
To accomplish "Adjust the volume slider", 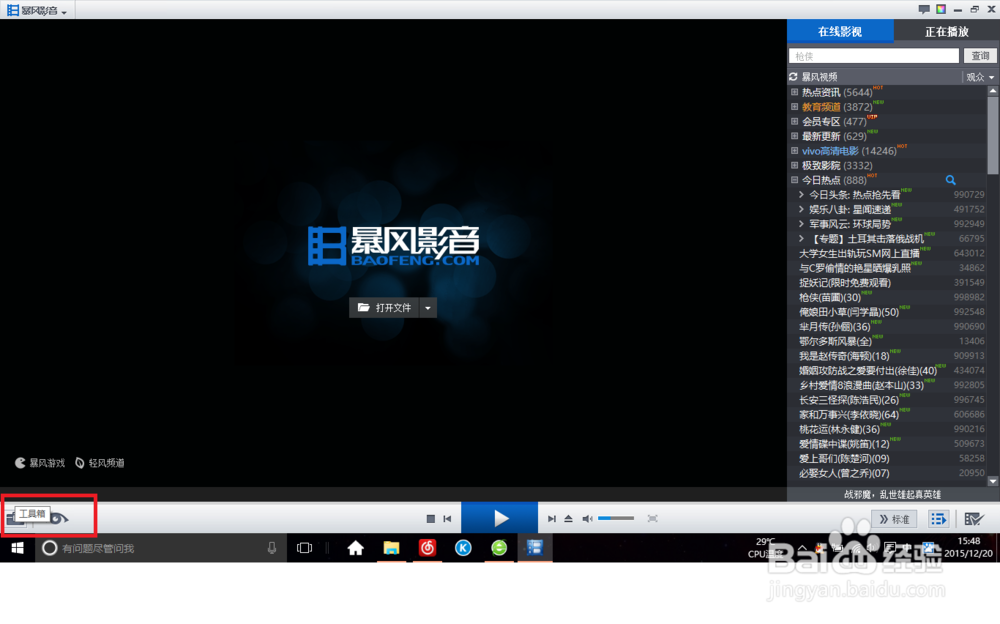I will 616,518.
